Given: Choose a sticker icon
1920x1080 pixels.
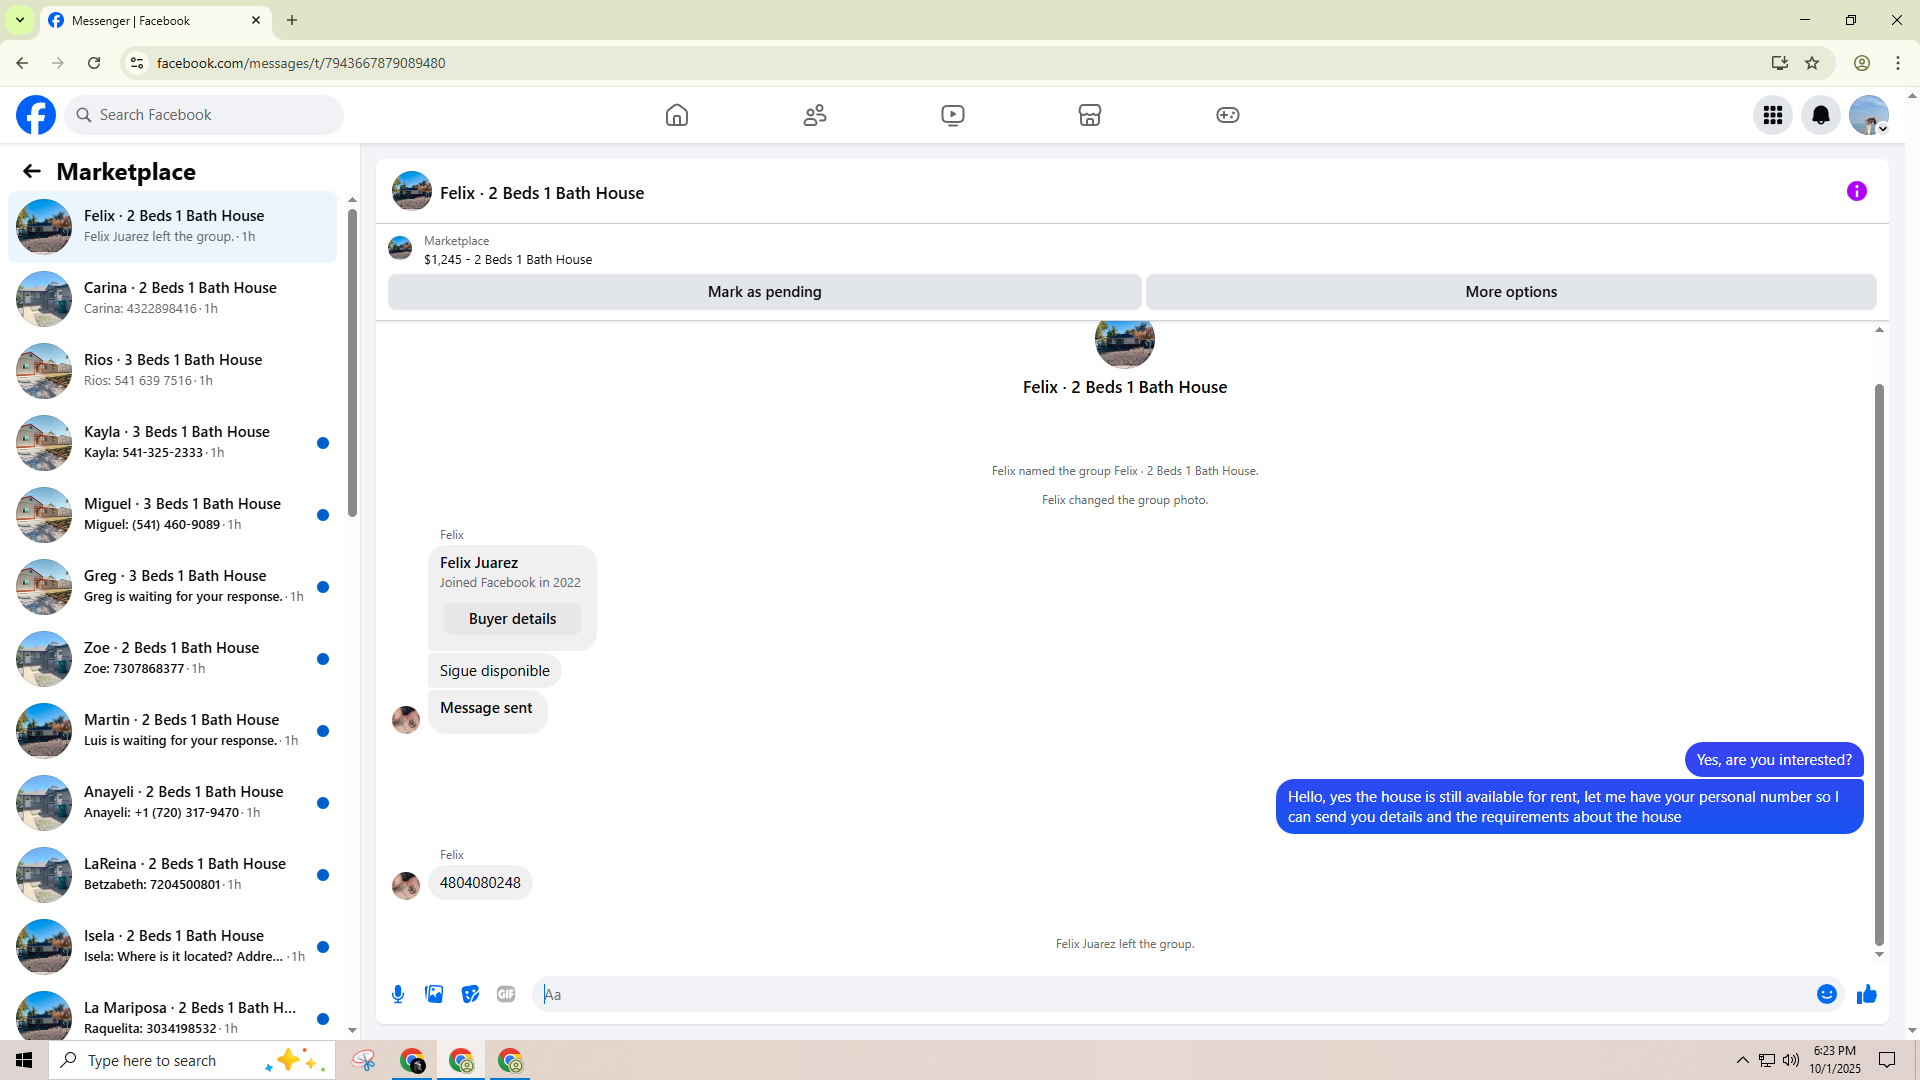Looking at the screenshot, I should point(470,994).
